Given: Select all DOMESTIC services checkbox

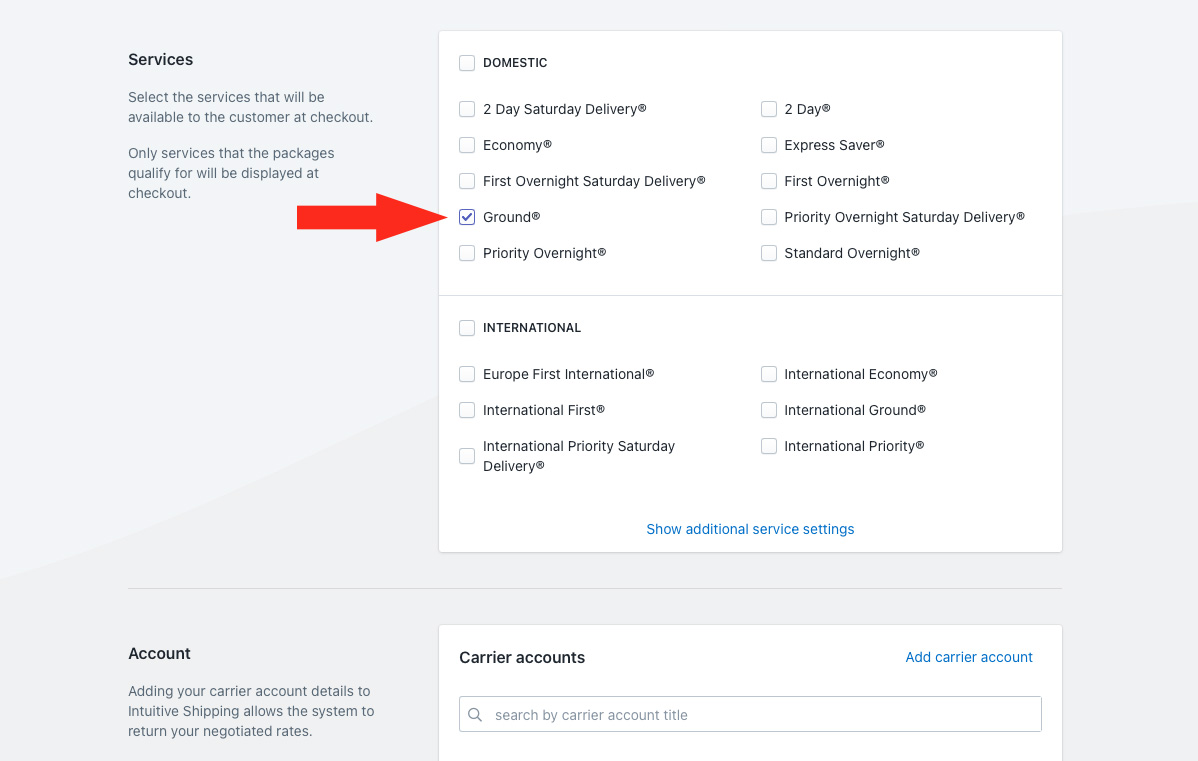Looking at the screenshot, I should tap(467, 63).
